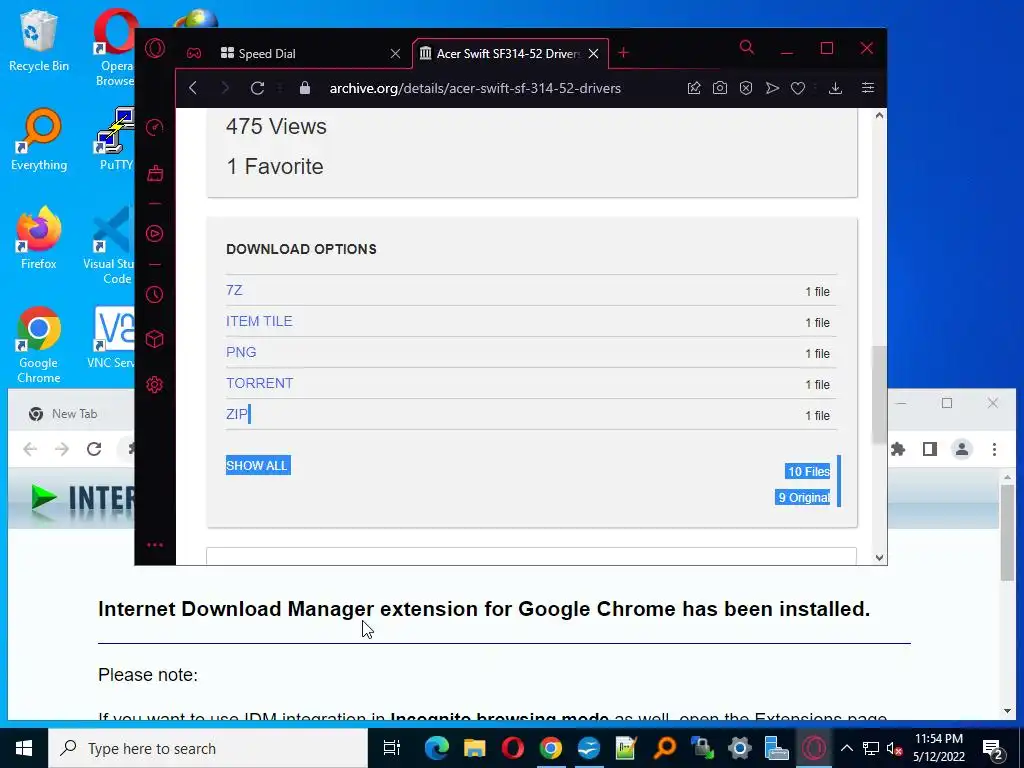This screenshot has height=768, width=1024.
Task: Open File Explorer from taskbar
Action: (475, 748)
